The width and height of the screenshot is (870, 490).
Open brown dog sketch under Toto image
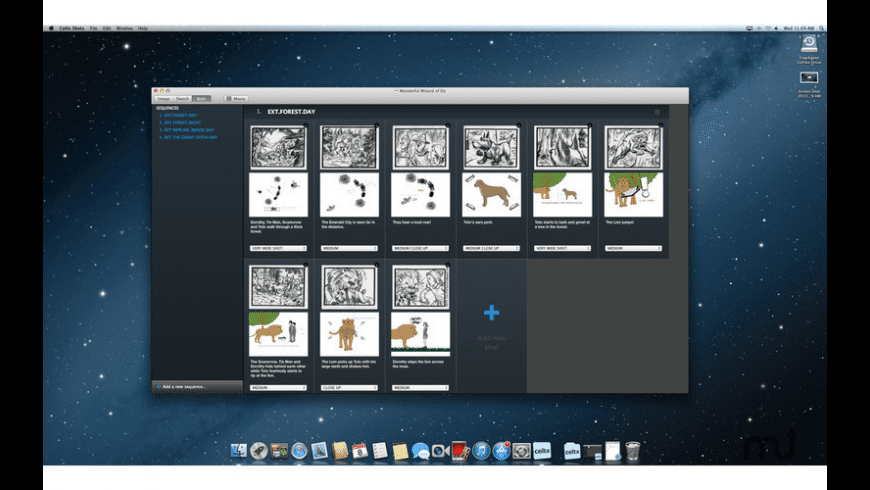491,194
